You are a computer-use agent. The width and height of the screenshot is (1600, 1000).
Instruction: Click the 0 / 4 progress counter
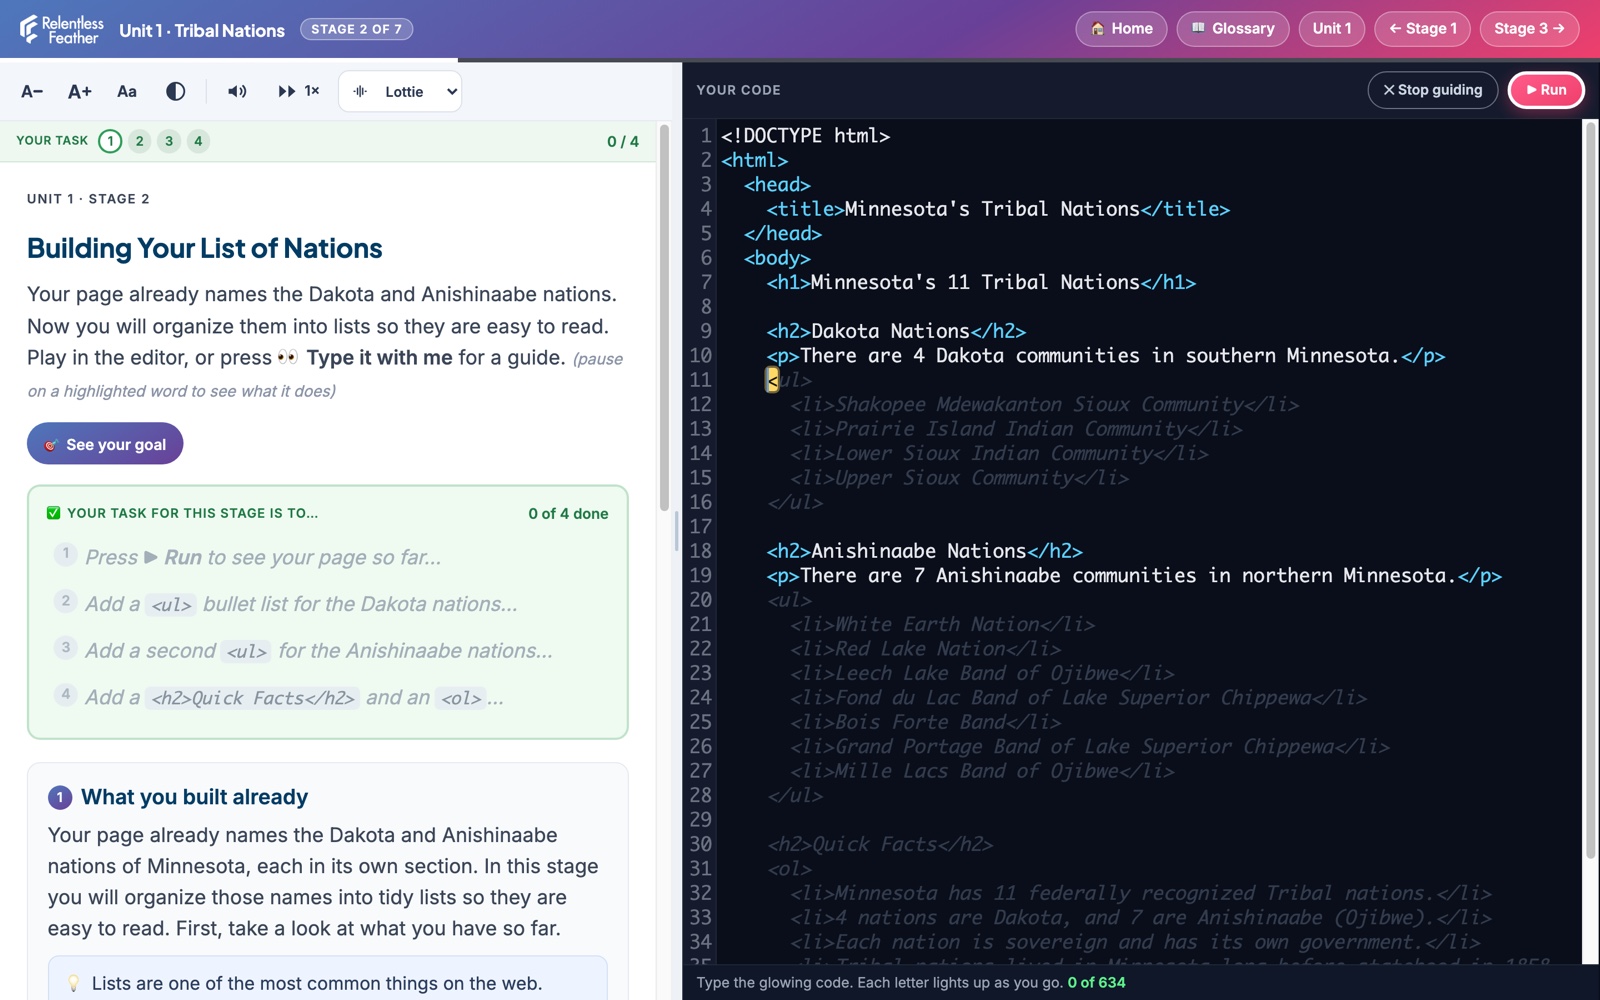(x=622, y=142)
